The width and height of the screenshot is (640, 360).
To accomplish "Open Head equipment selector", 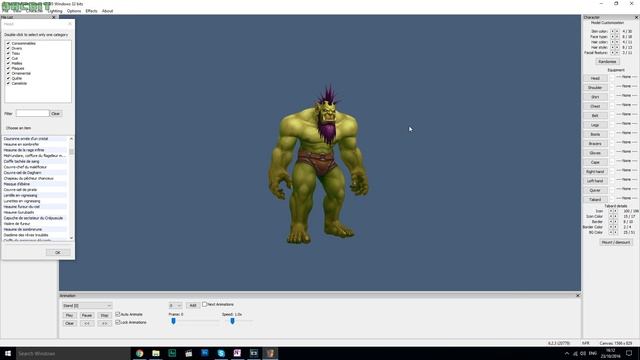I will pos(595,78).
